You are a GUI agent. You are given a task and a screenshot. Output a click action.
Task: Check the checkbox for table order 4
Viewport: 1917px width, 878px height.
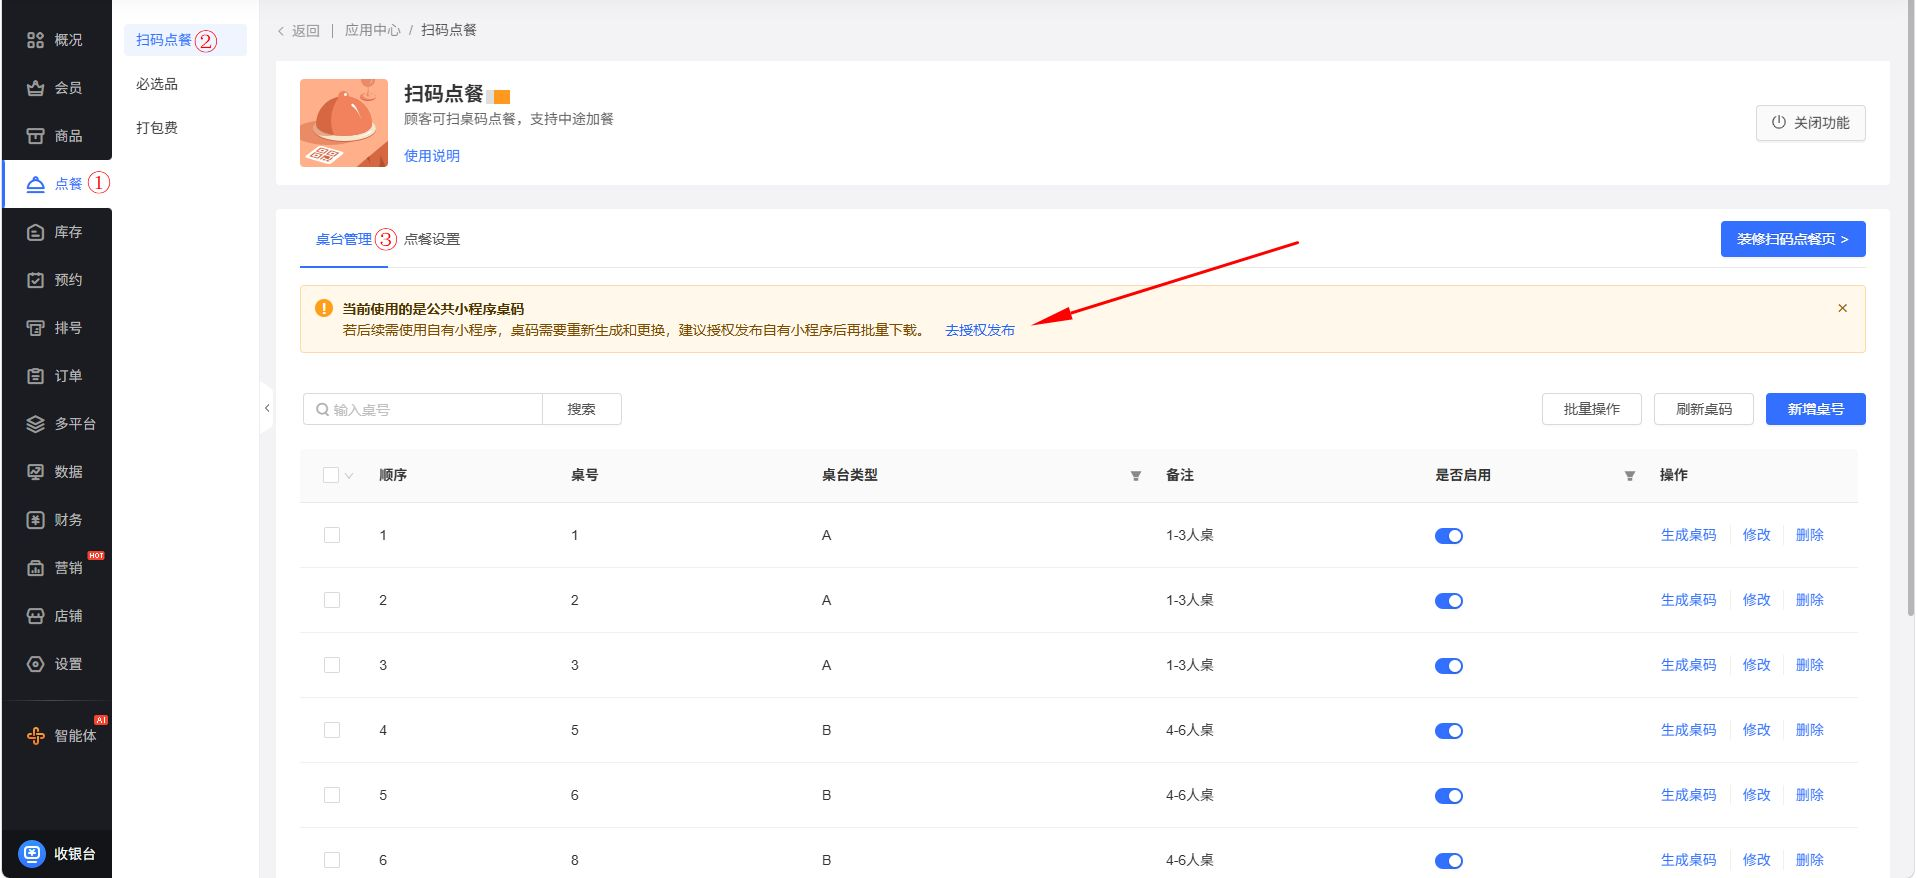(x=332, y=730)
